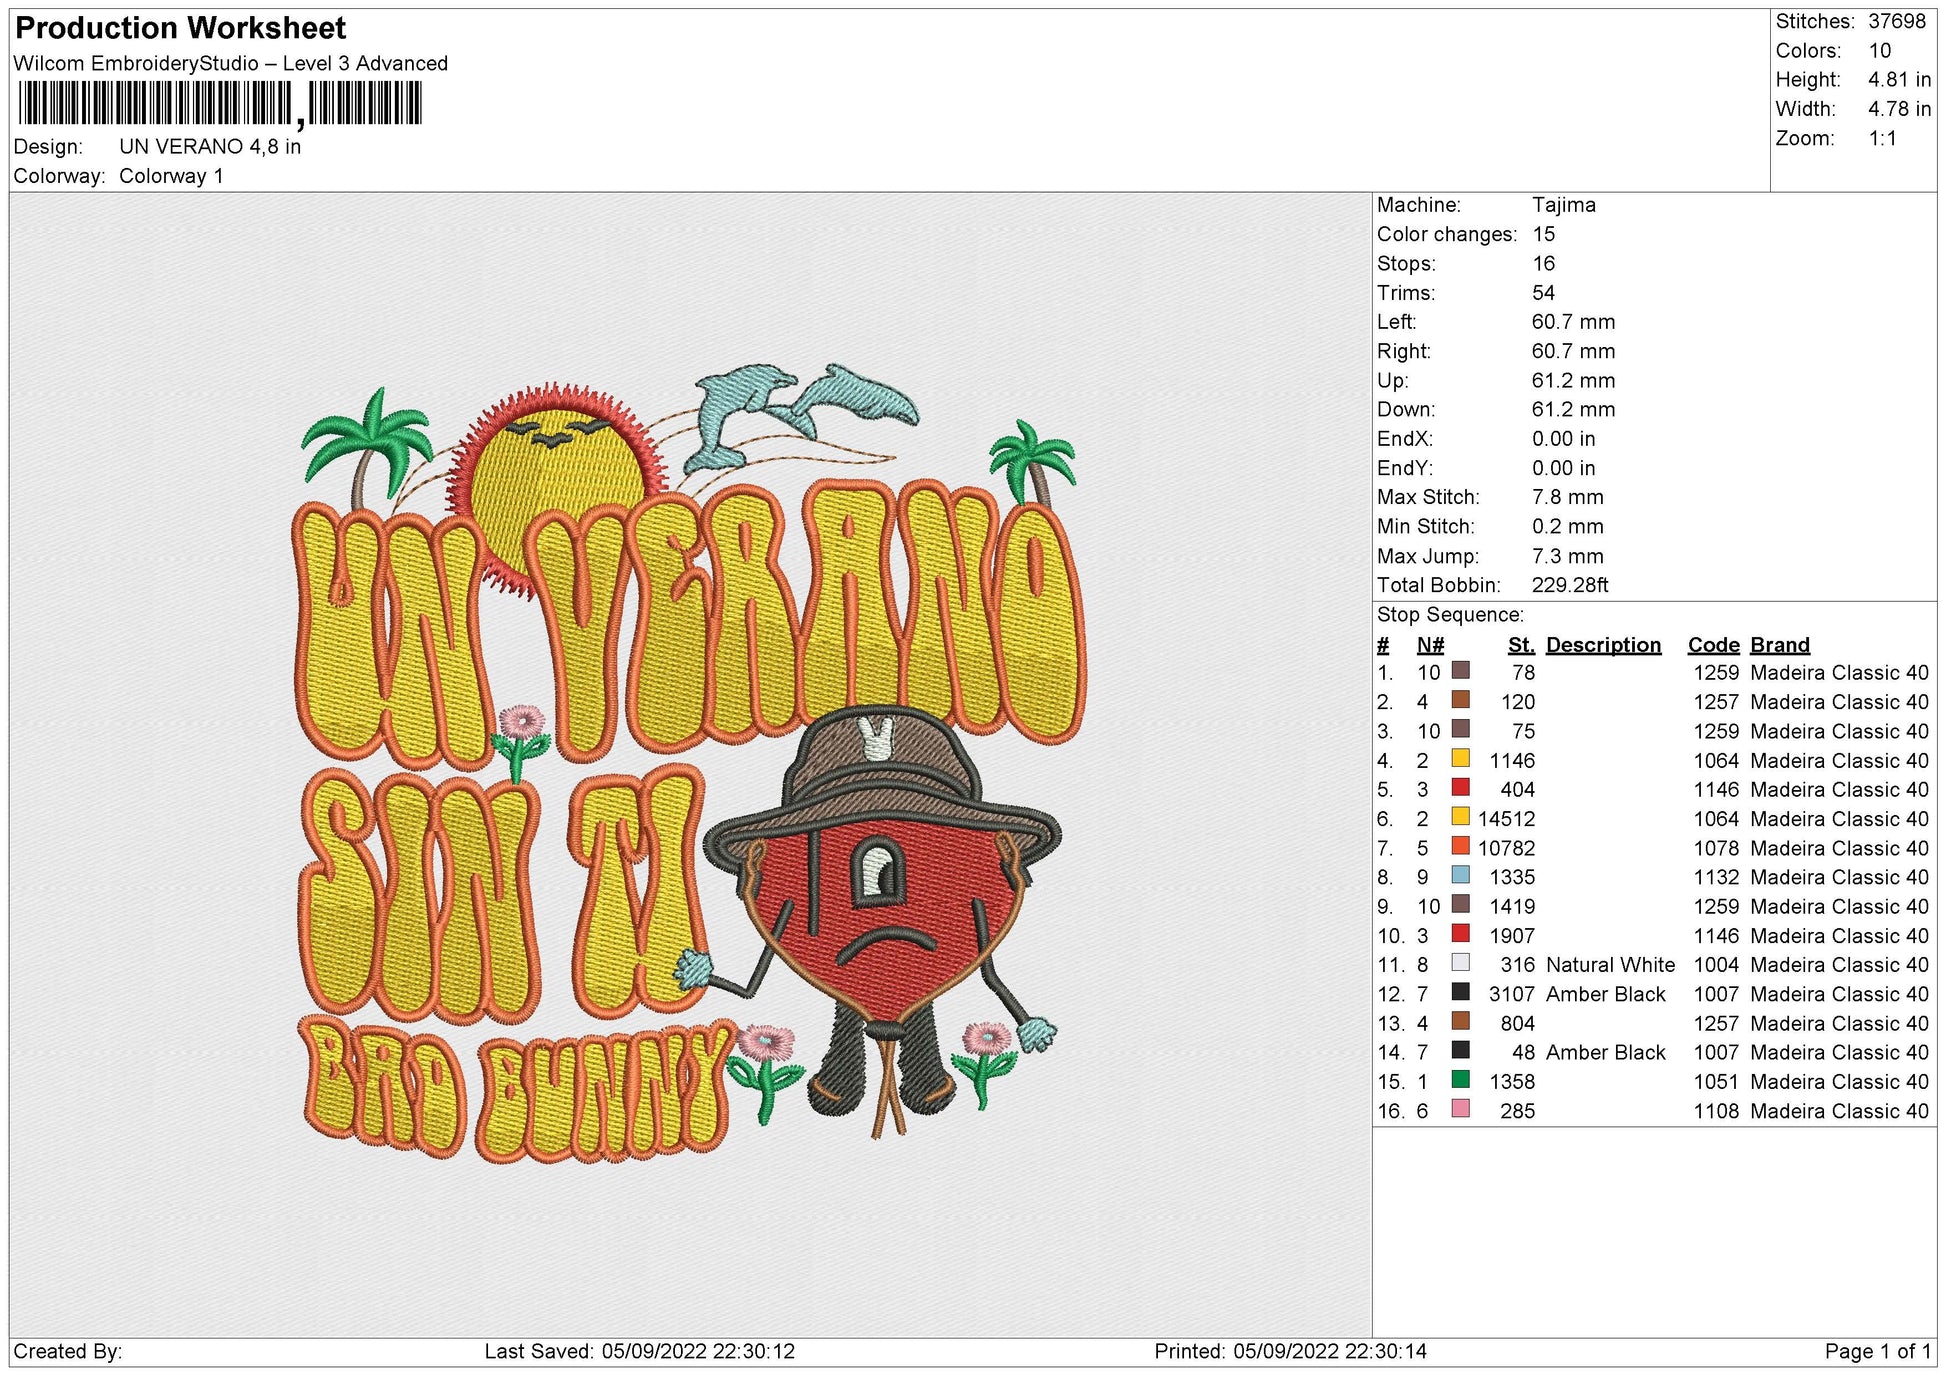Screen dimensions: 1946x1375
Task: Click the Amber Black swatch in stop 12
Action: (x=1461, y=992)
